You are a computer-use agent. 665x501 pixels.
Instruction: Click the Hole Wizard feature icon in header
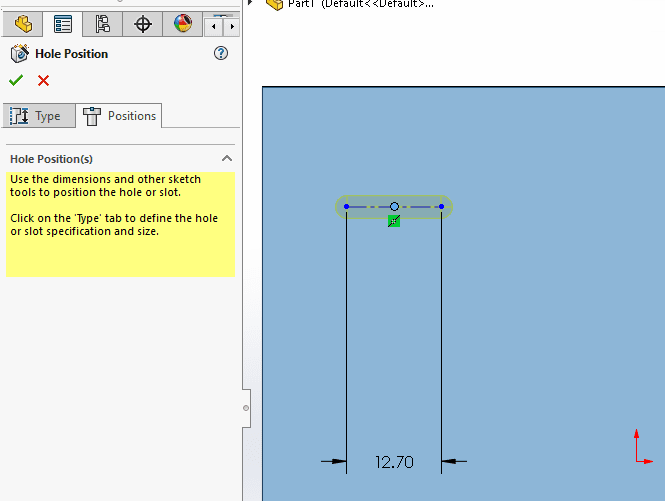(x=20, y=54)
